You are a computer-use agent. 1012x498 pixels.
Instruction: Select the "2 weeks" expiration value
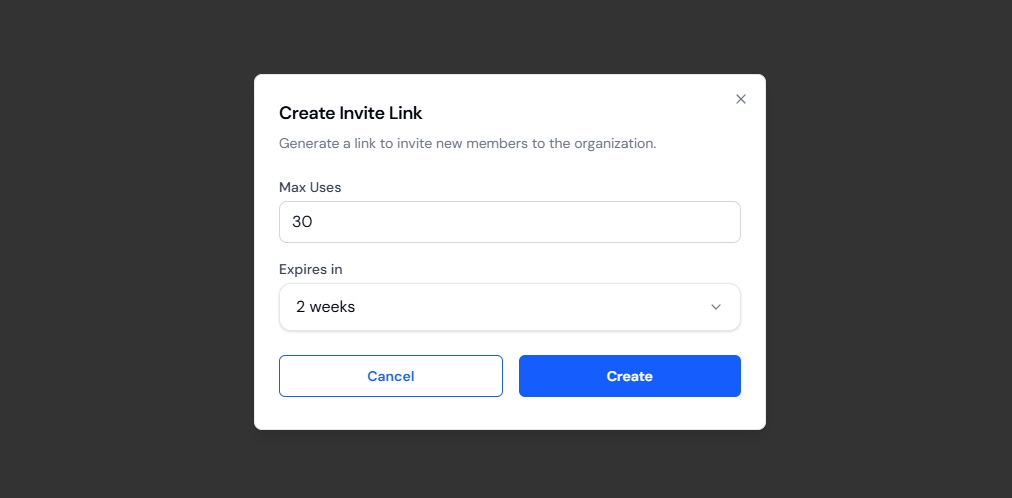point(326,307)
